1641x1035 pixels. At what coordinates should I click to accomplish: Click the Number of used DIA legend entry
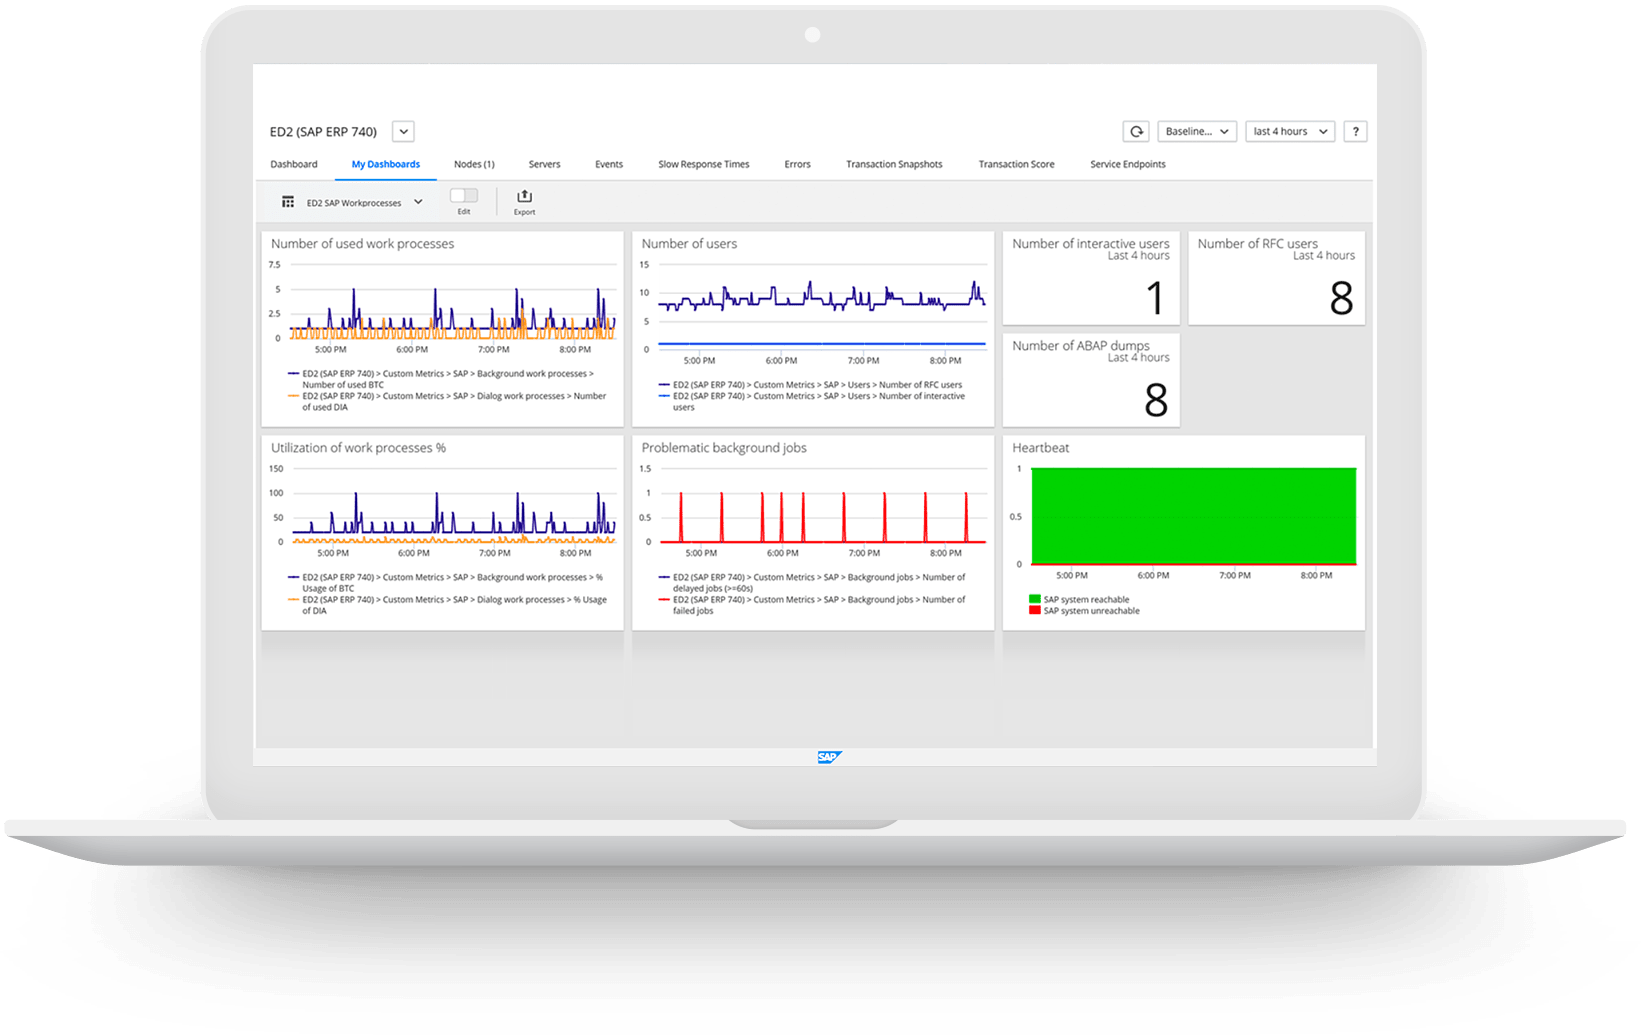coord(447,401)
